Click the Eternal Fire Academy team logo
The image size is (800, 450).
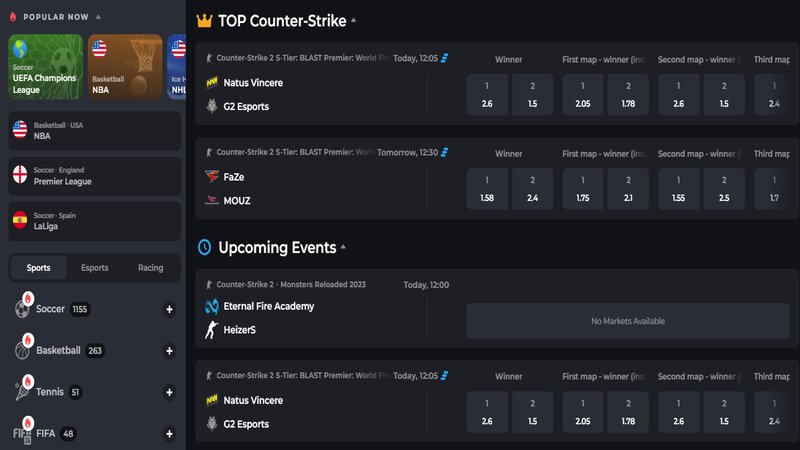pyautogui.click(x=212, y=306)
